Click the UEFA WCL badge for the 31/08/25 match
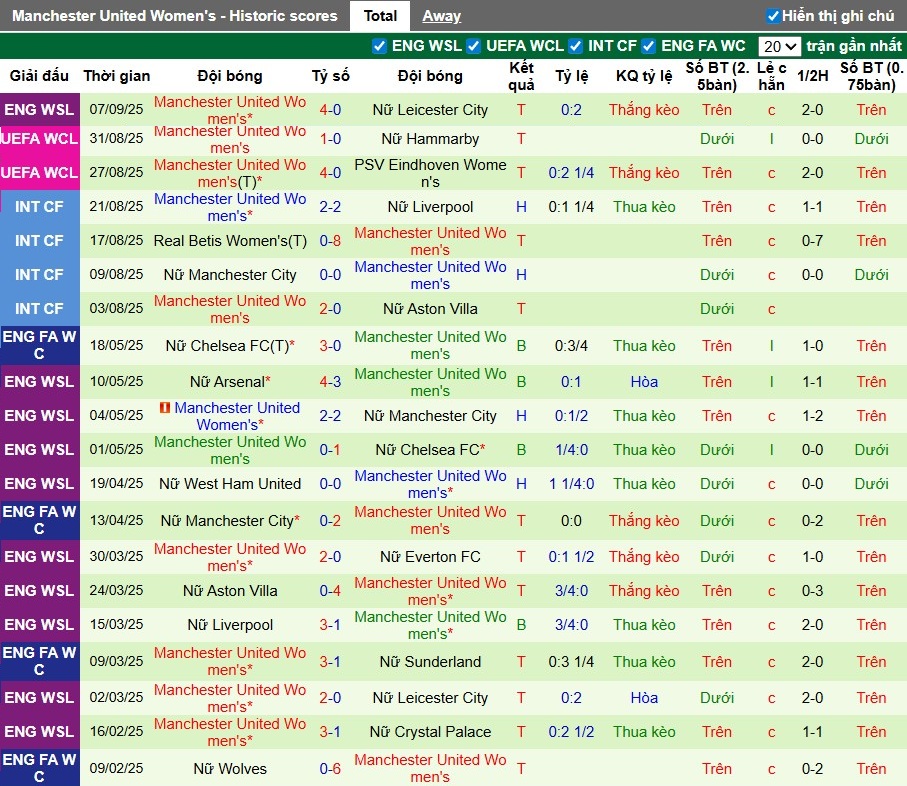 [x=40, y=139]
